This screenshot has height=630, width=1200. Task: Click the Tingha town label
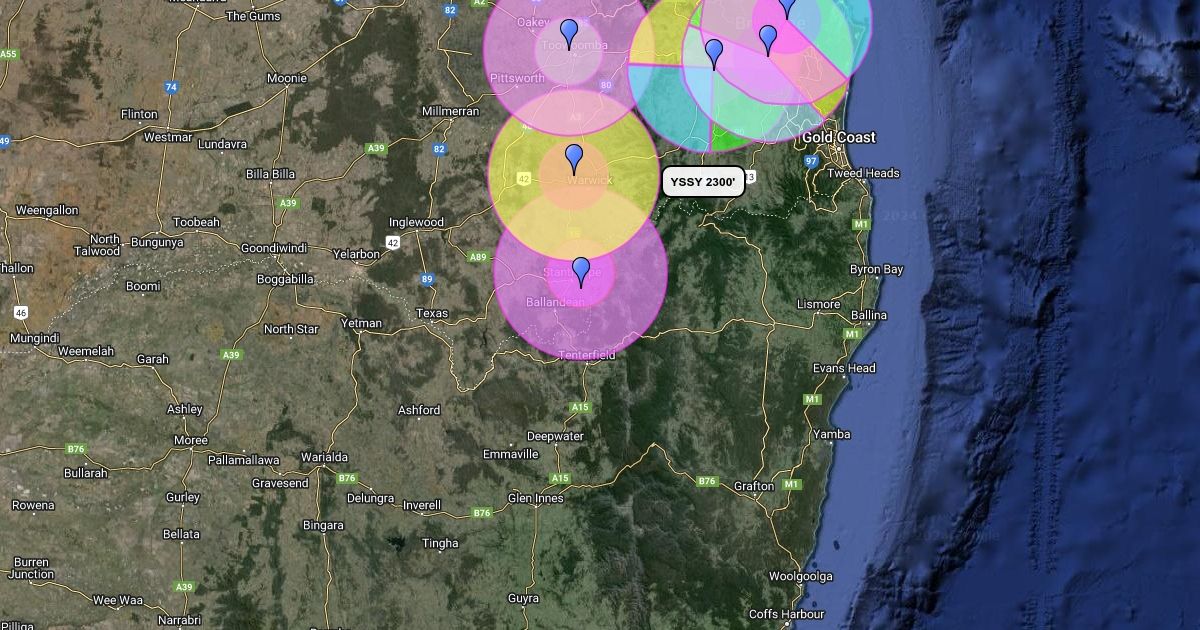coord(440,543)
